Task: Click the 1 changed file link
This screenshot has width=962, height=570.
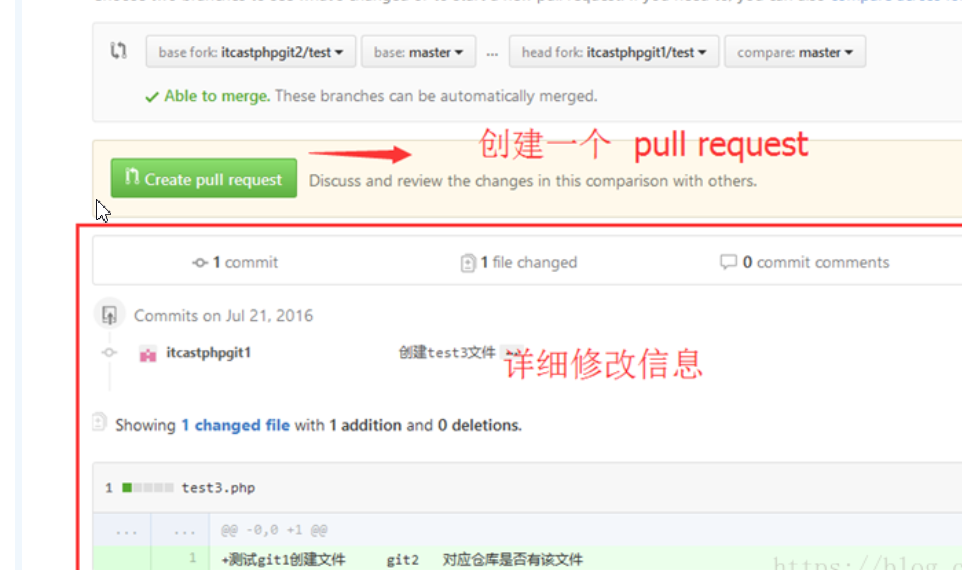Action: [x=236, y=425]
